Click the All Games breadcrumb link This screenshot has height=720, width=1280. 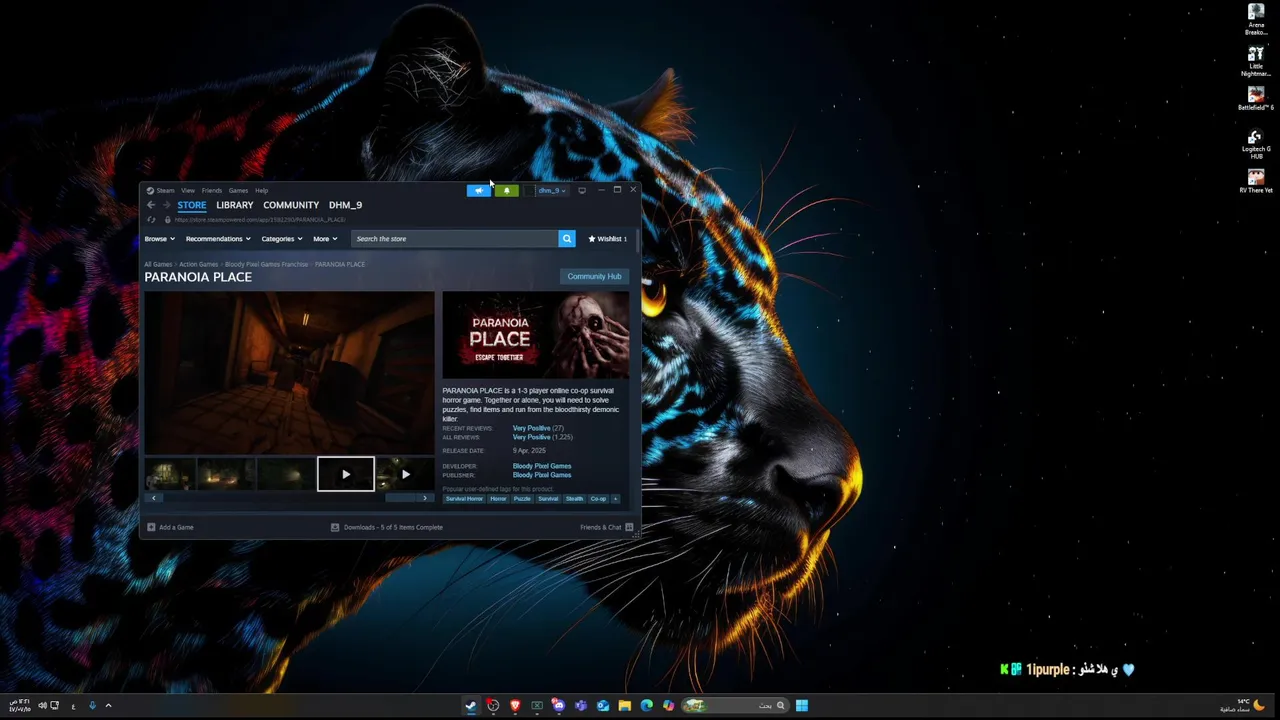click(x=158, y=264)
